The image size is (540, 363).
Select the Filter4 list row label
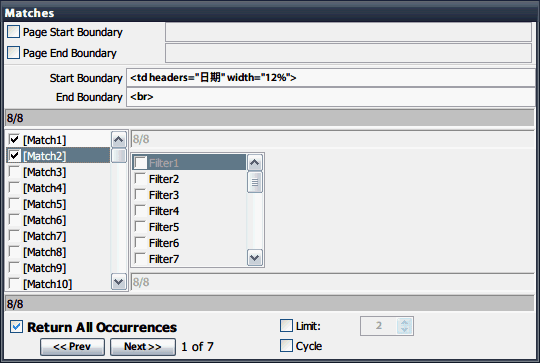click(x=164, y=211)
